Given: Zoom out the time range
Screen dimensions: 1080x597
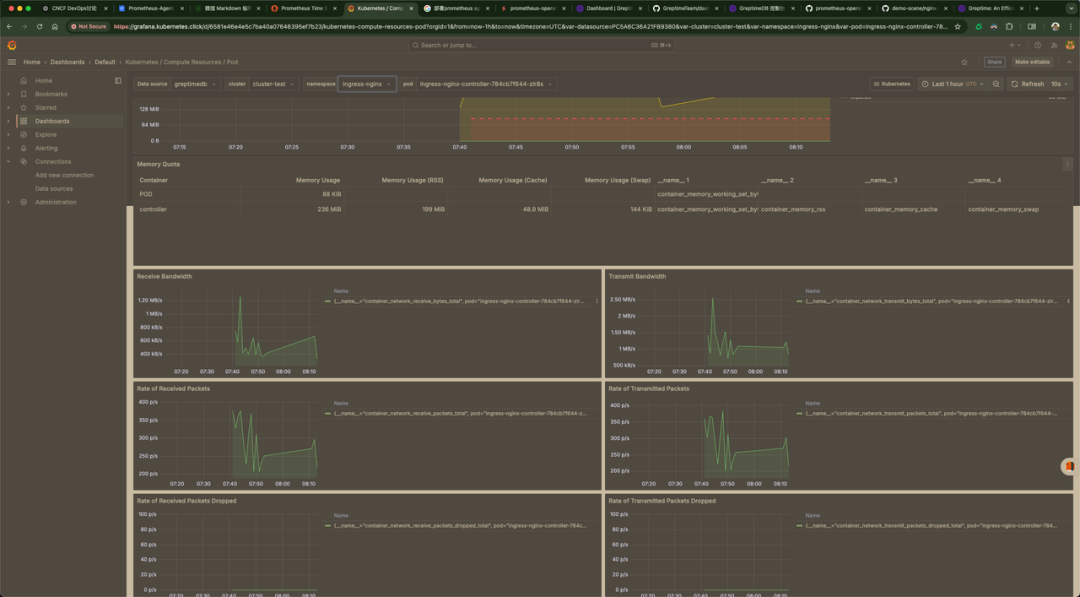Looking at the screenshot, I should pos(996,84).
